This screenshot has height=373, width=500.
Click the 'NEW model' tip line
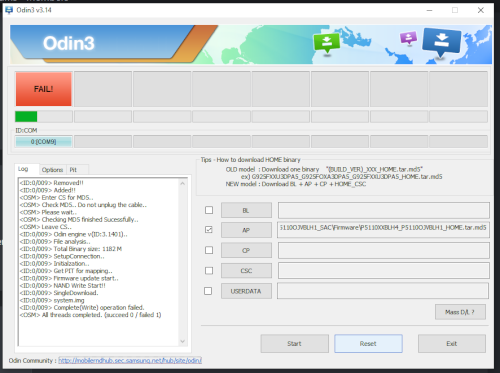296,184
